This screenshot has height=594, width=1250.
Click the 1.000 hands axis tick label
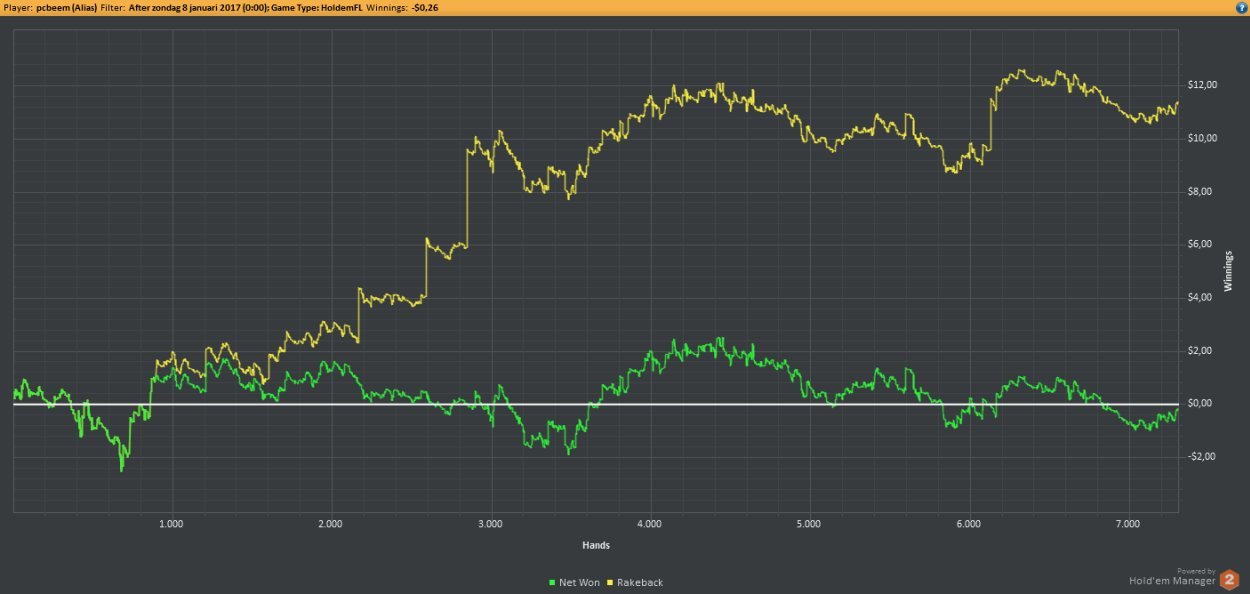171,524
